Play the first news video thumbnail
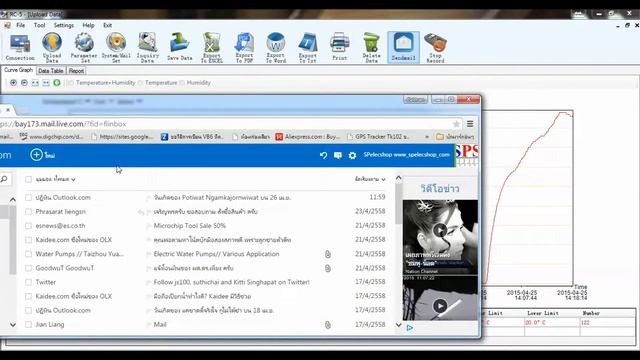Screen dimensions: 640x360 [440, 230]
